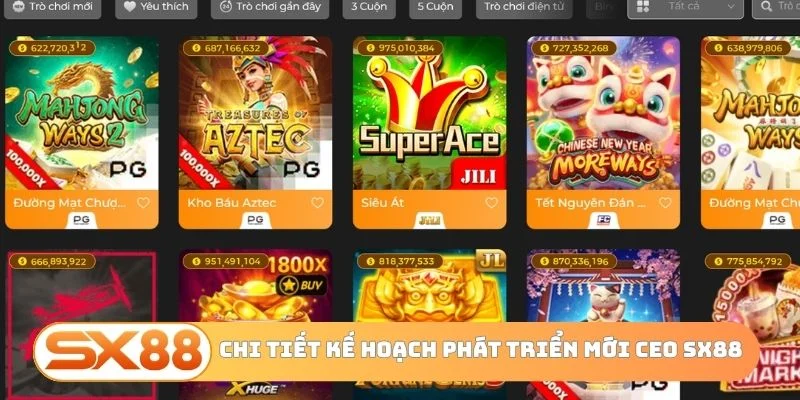The width and height of the screenshot is (800, 400).
Task: Filter by 5 Cuộn
Action: point(435,7)
